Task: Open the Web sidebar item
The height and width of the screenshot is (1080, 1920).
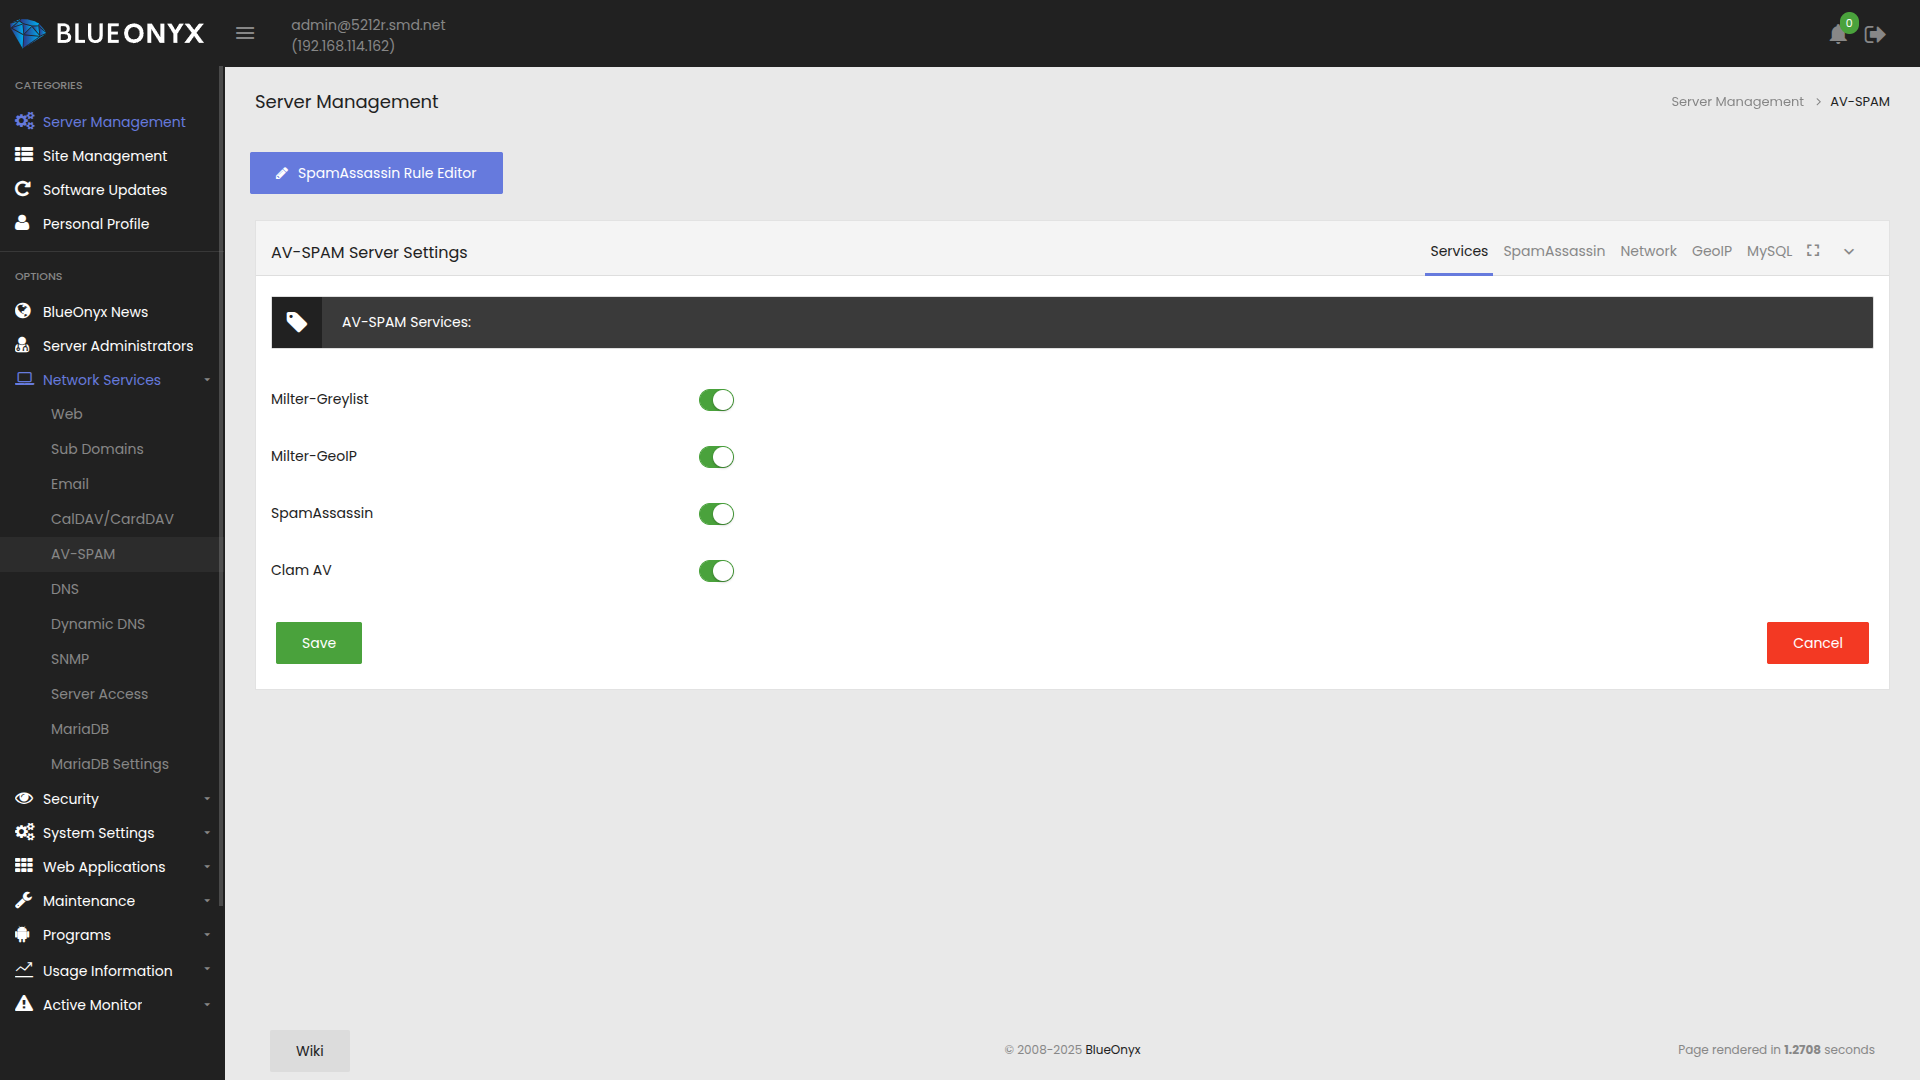Action: tap(67, 414)
